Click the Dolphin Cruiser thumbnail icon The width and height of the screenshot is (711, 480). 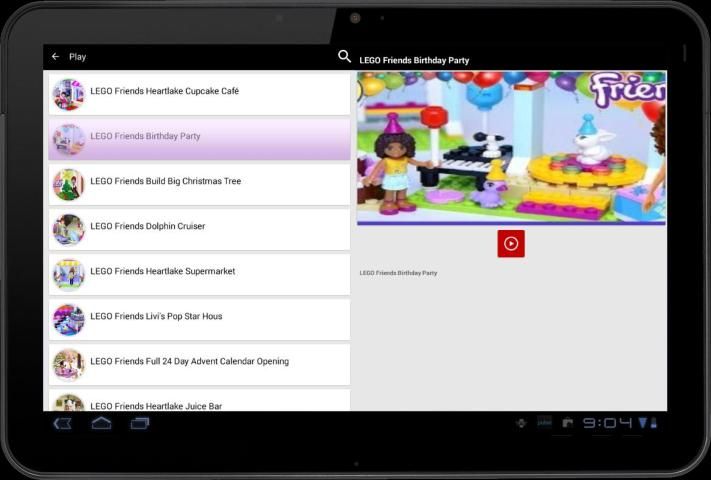click(69, 229)
